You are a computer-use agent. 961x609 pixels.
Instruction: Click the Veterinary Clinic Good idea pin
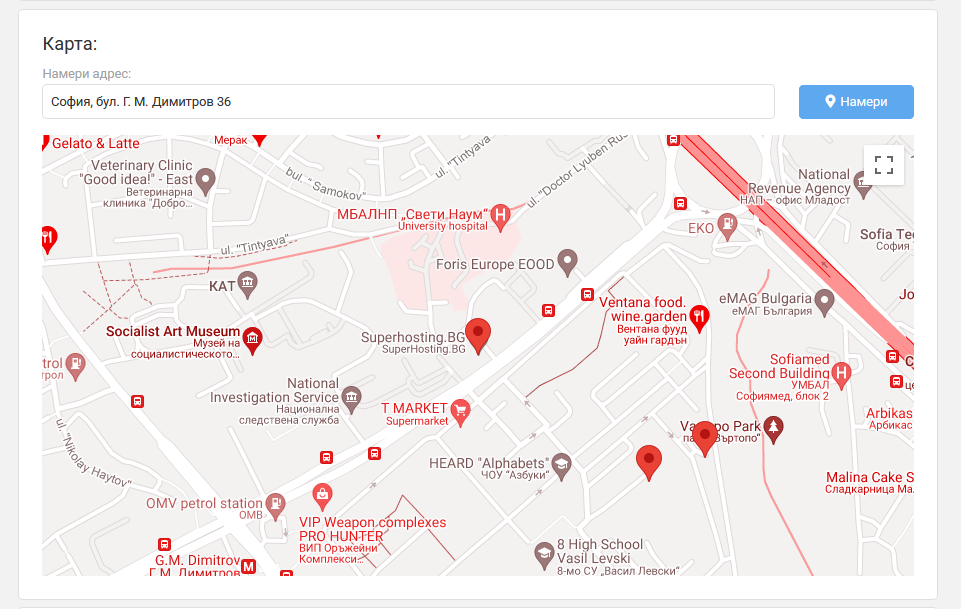(x=205, y=182)
